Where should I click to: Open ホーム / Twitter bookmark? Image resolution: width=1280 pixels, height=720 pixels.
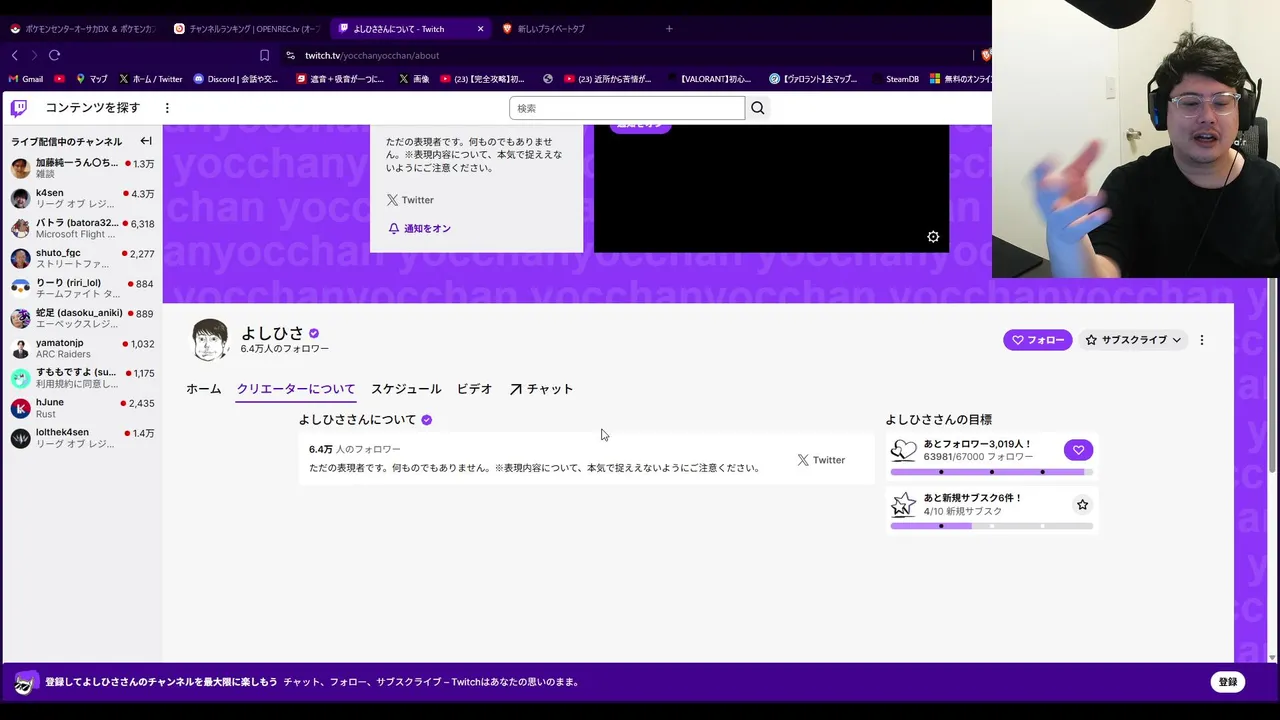point(150,79)
